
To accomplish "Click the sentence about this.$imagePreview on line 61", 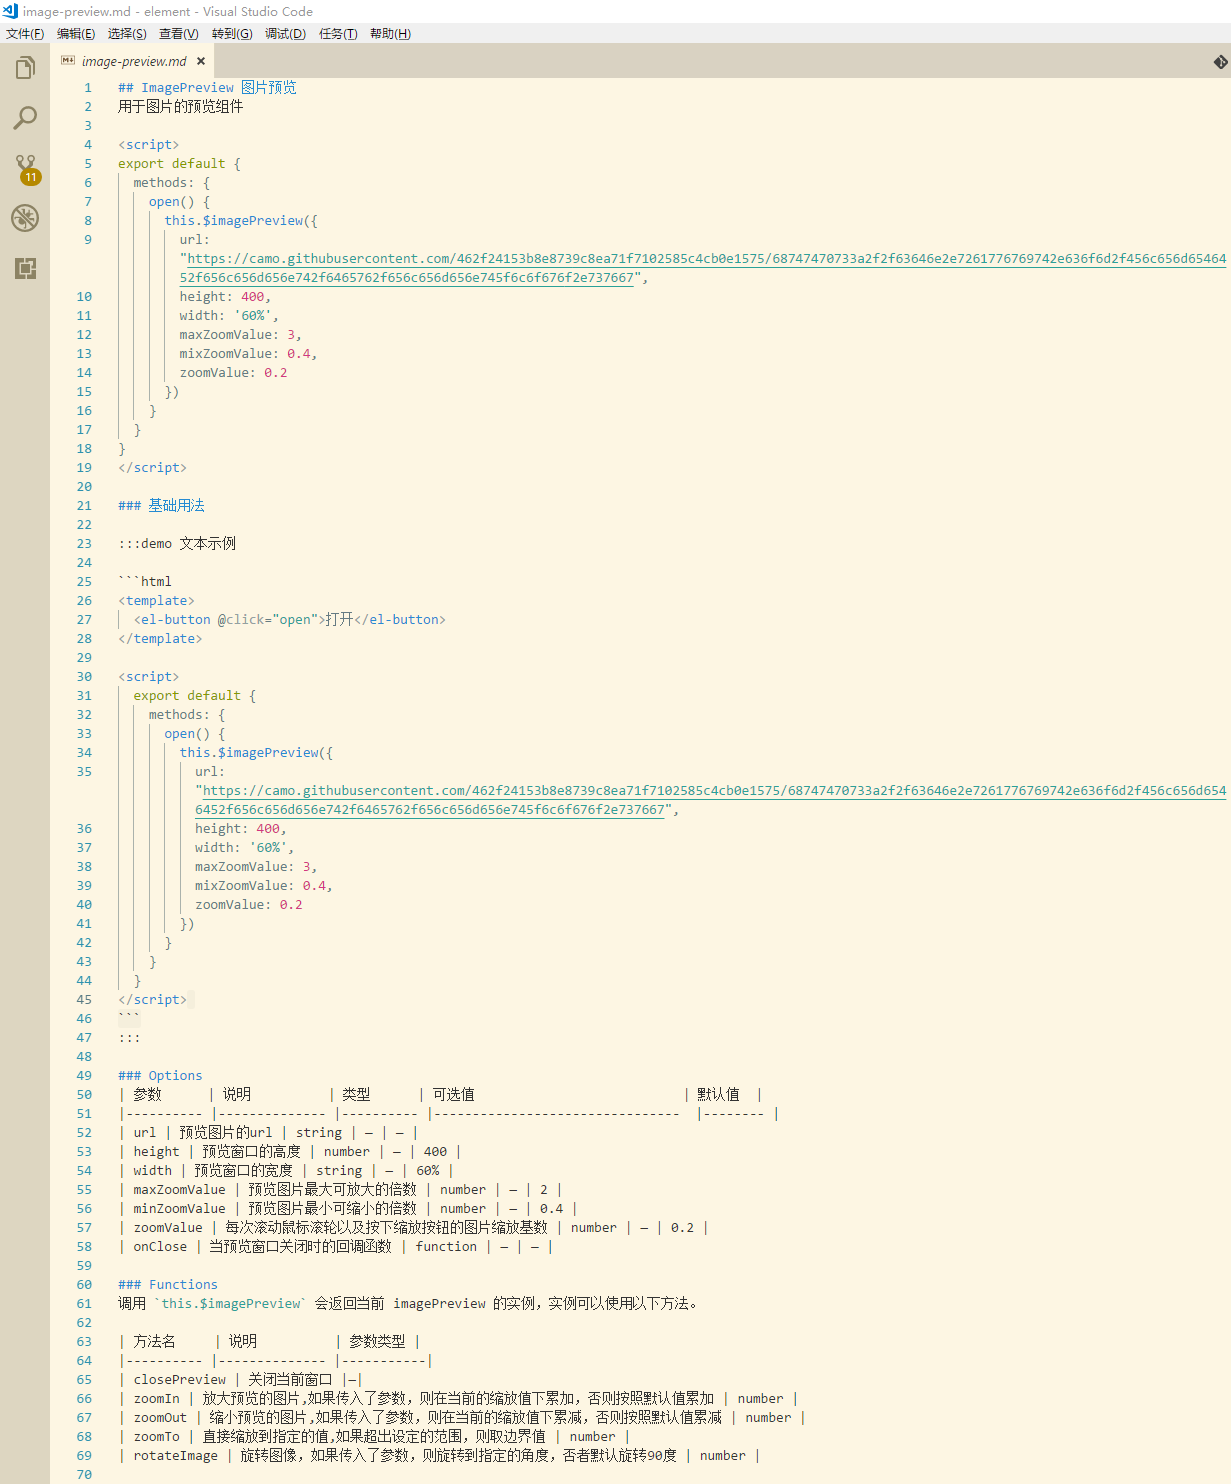I will click(408, 1304).
